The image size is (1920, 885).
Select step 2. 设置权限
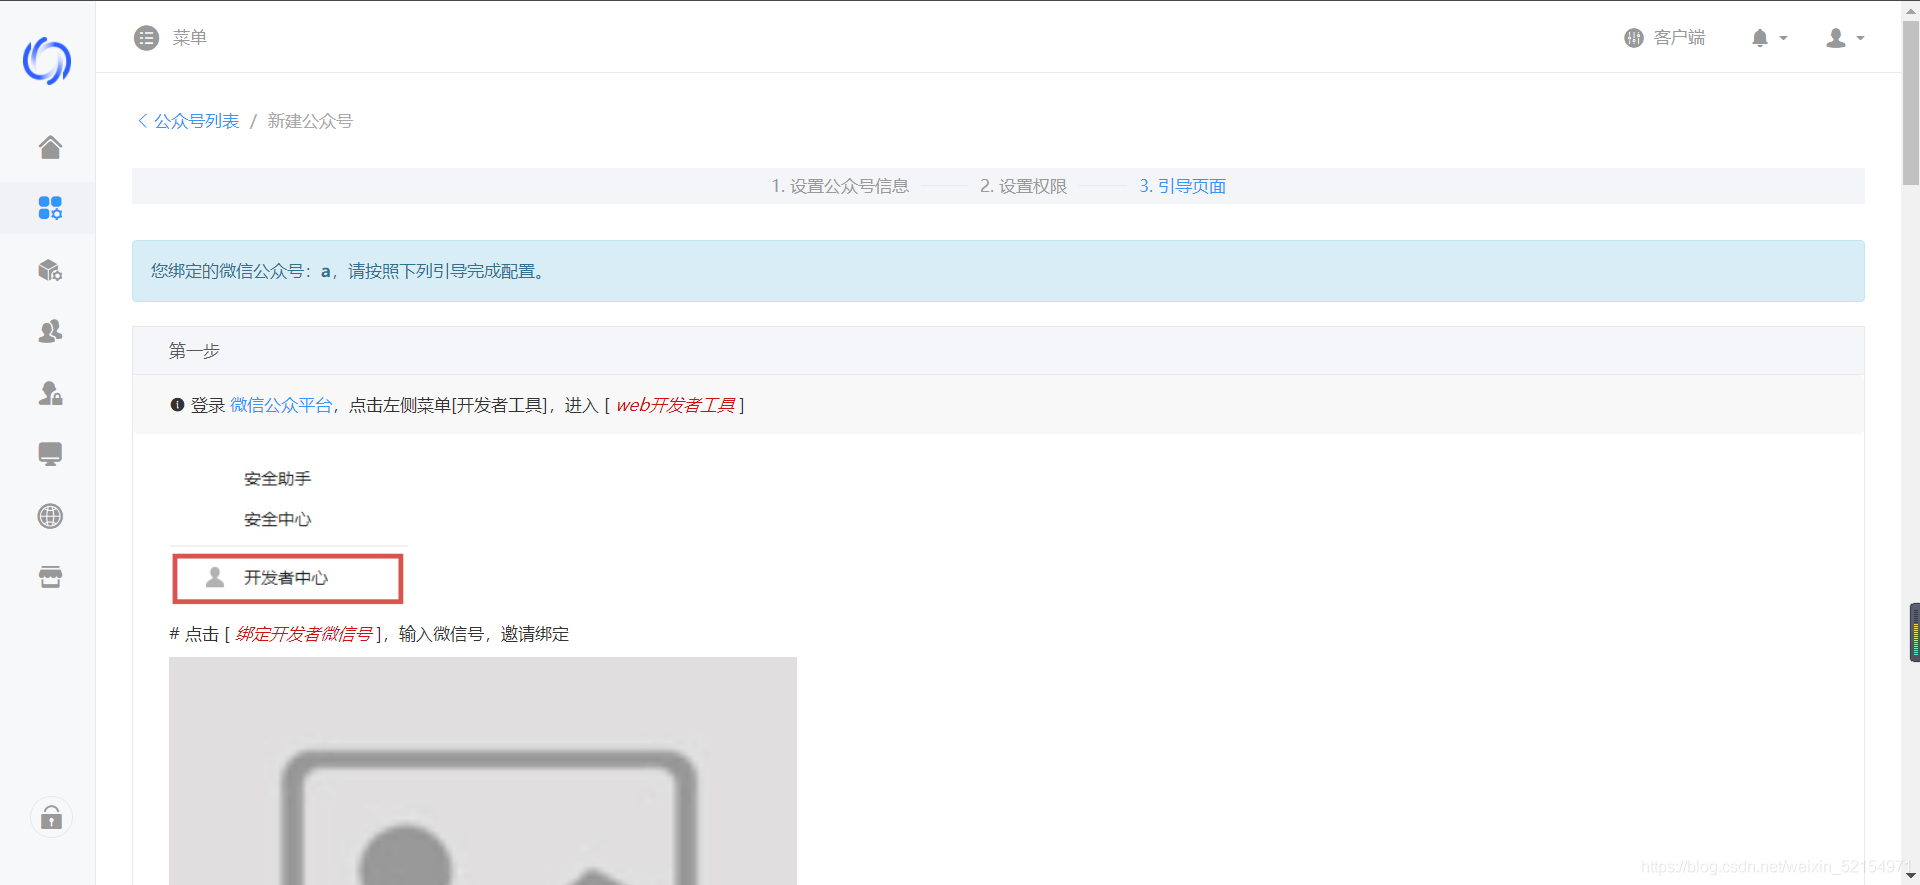click(x=1023, y=186)
